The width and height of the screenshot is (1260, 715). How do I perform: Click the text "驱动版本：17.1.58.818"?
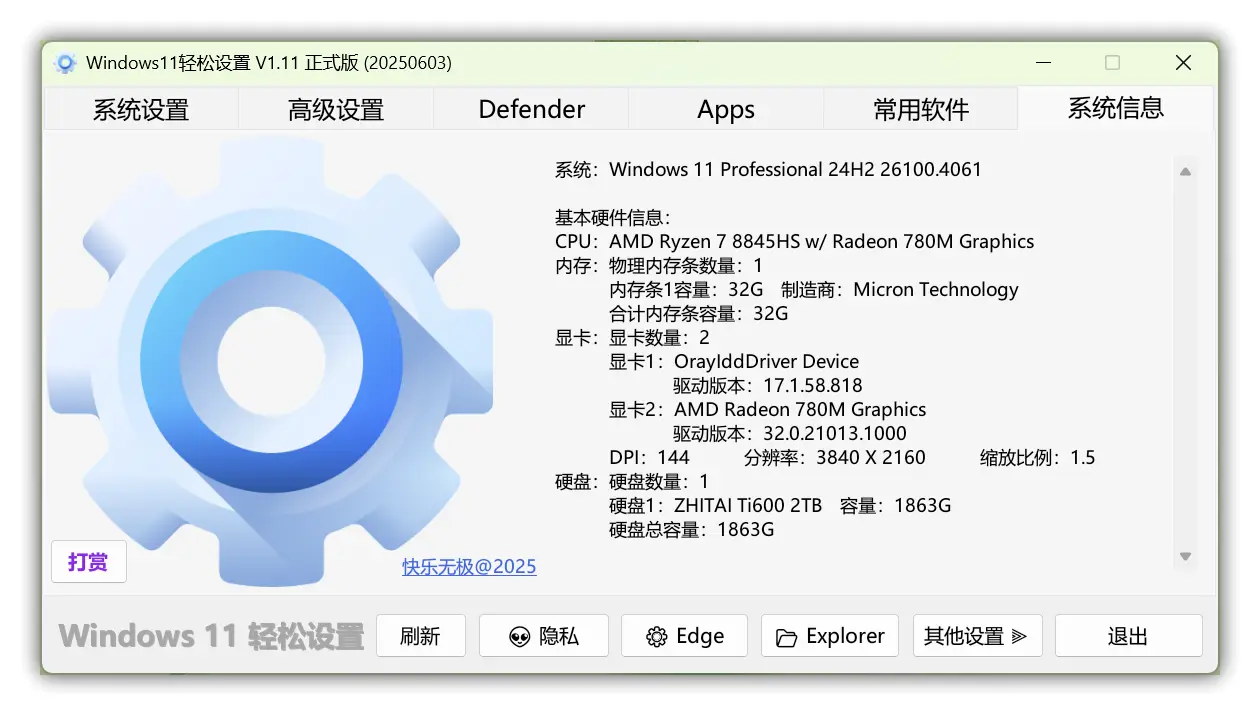768,385
